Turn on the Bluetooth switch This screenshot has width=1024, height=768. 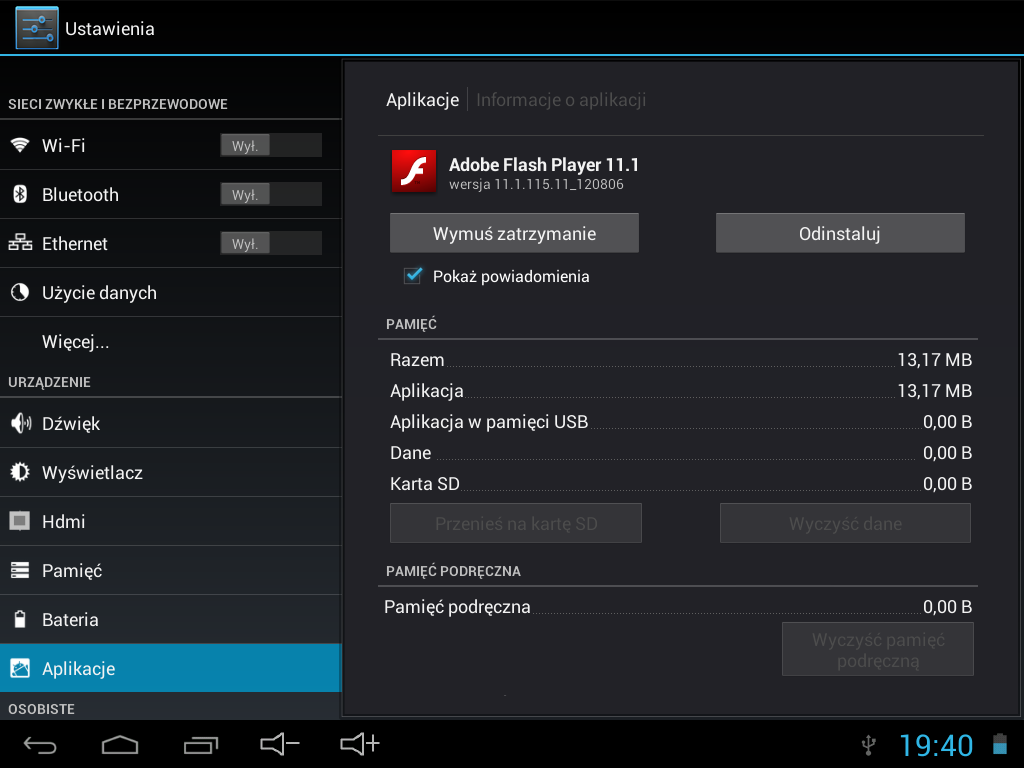271,194
